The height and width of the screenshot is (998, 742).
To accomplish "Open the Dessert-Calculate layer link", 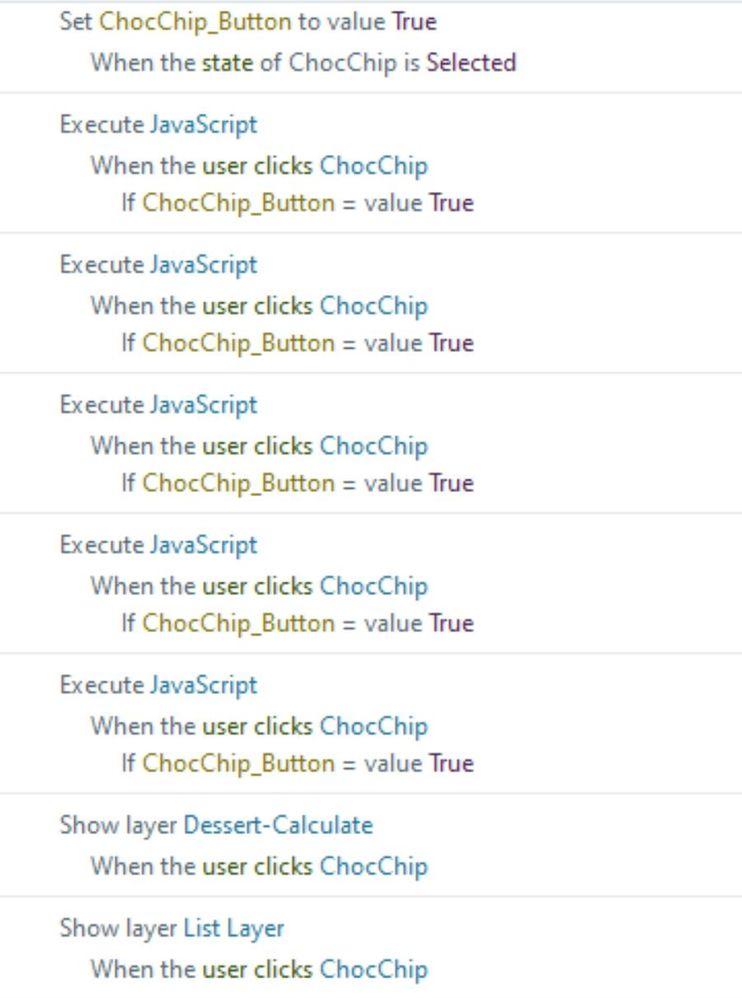I will (278, 826).
